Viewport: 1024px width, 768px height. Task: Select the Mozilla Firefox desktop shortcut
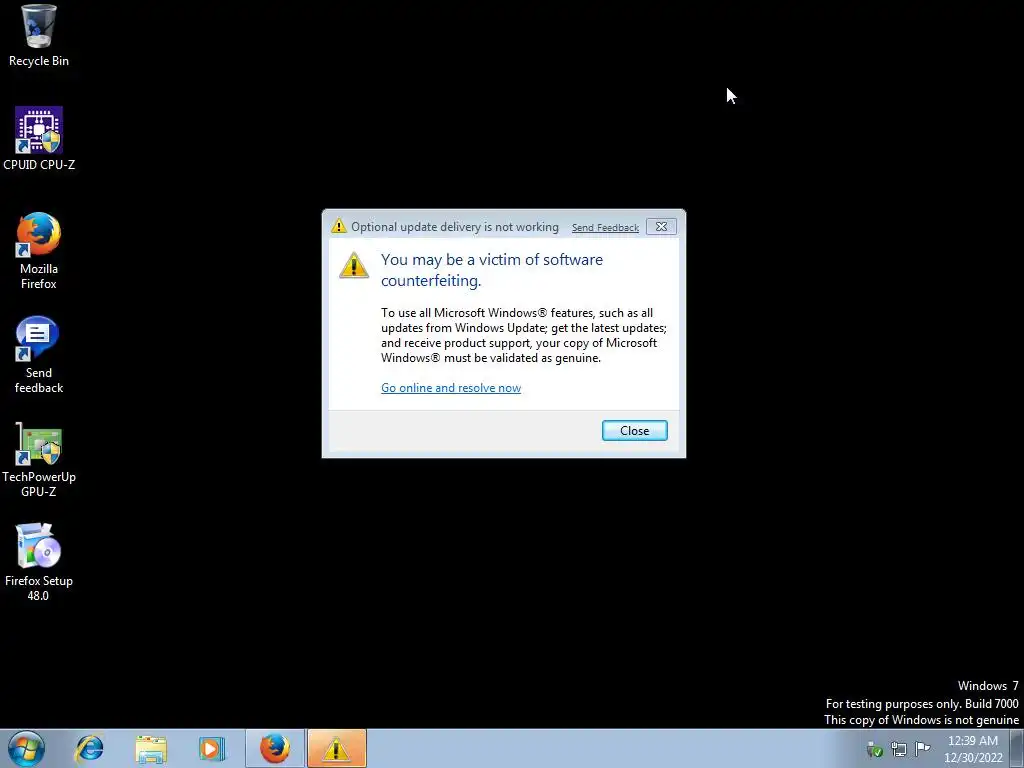39,251
